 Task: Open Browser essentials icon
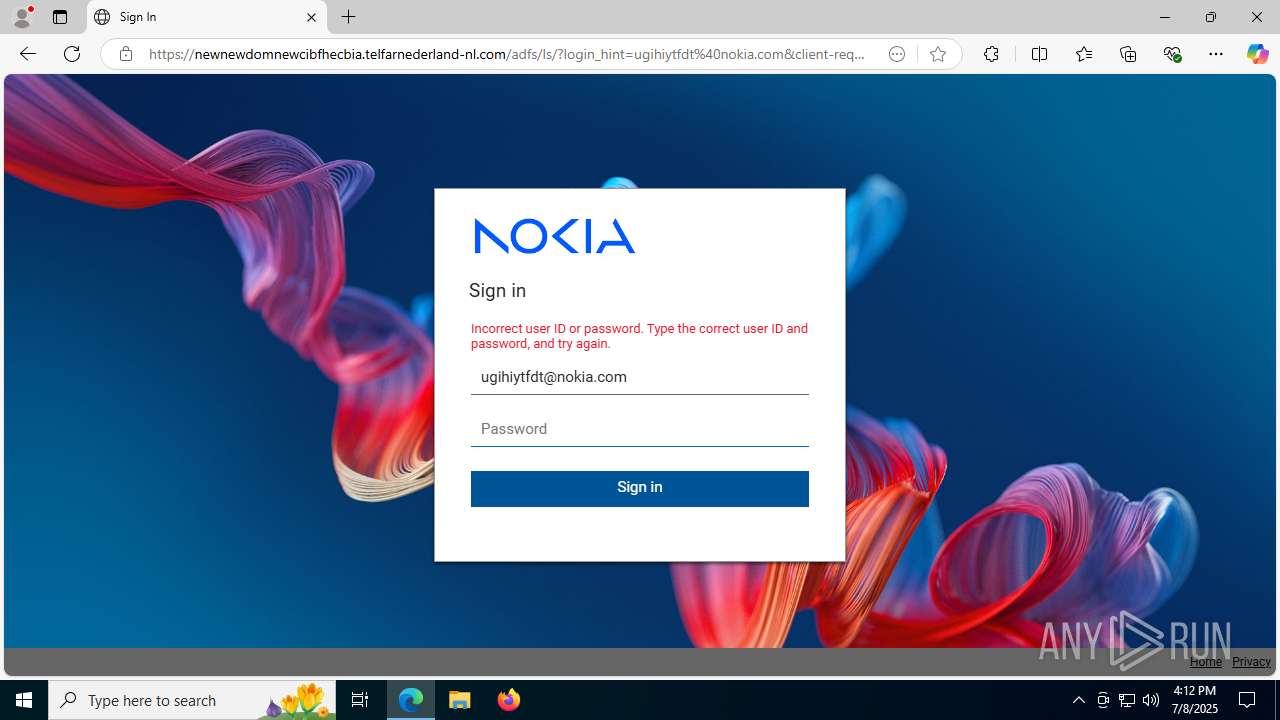(x=1172, y=54)
